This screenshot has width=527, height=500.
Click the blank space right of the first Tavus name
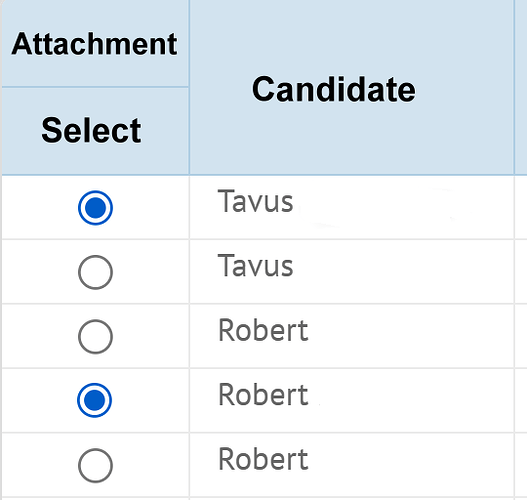(403, 208)
